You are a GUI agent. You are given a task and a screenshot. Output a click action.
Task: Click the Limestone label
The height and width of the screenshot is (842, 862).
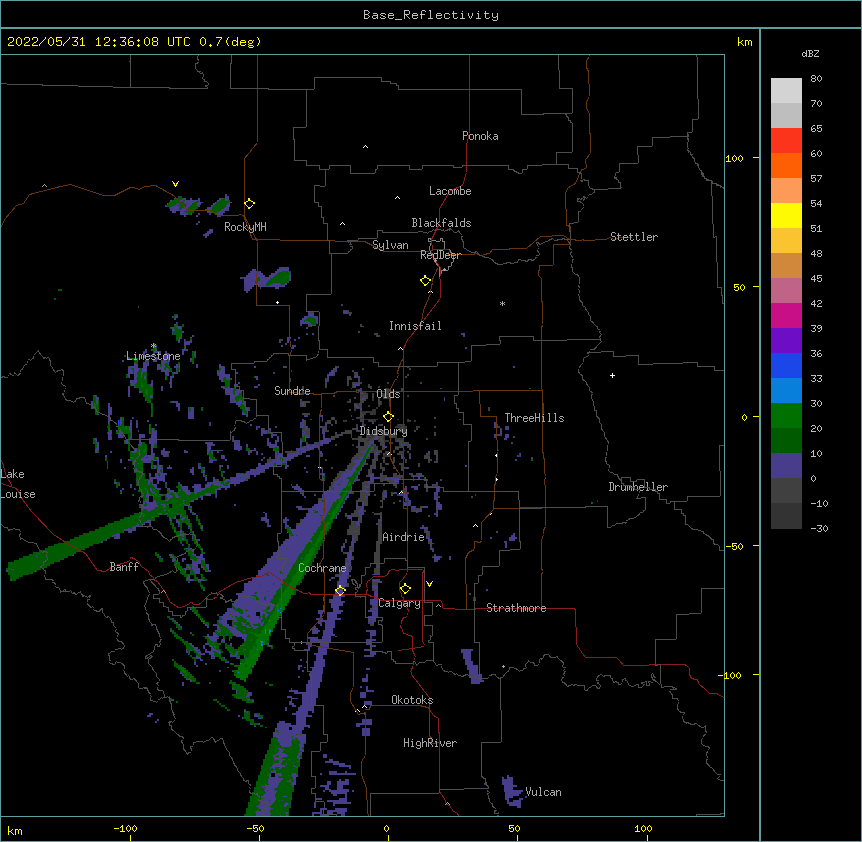153,356
